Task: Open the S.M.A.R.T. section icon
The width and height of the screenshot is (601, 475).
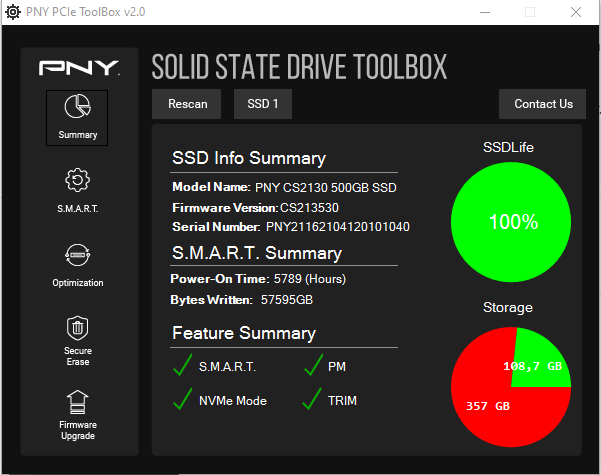Action: 77,180
